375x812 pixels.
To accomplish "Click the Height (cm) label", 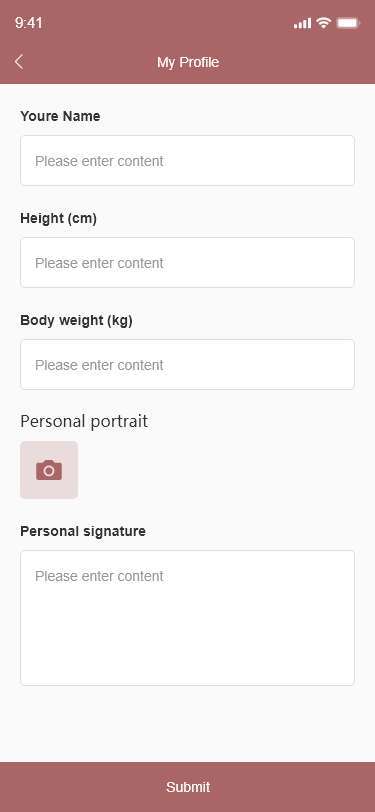I will 59,219.
